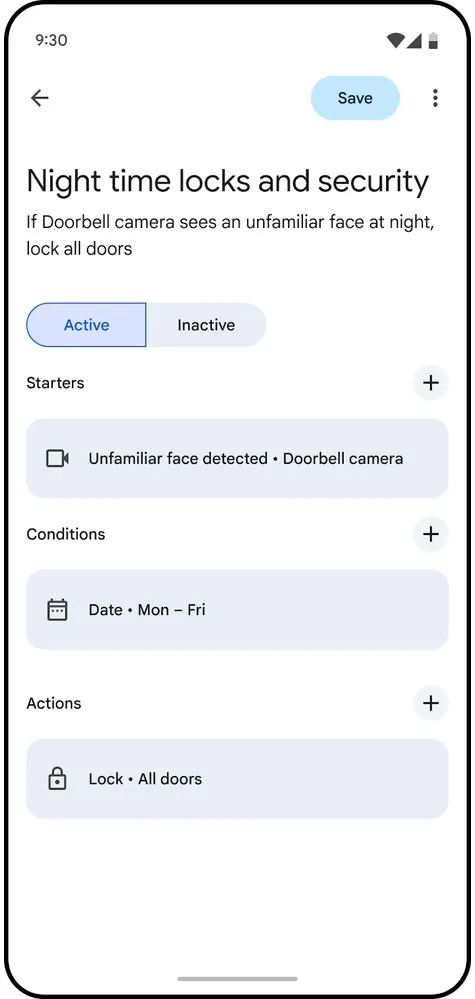This screenshot has width=475, height=999.
Task: Click the doorbell camera video icon
Action: pos(58,458)
